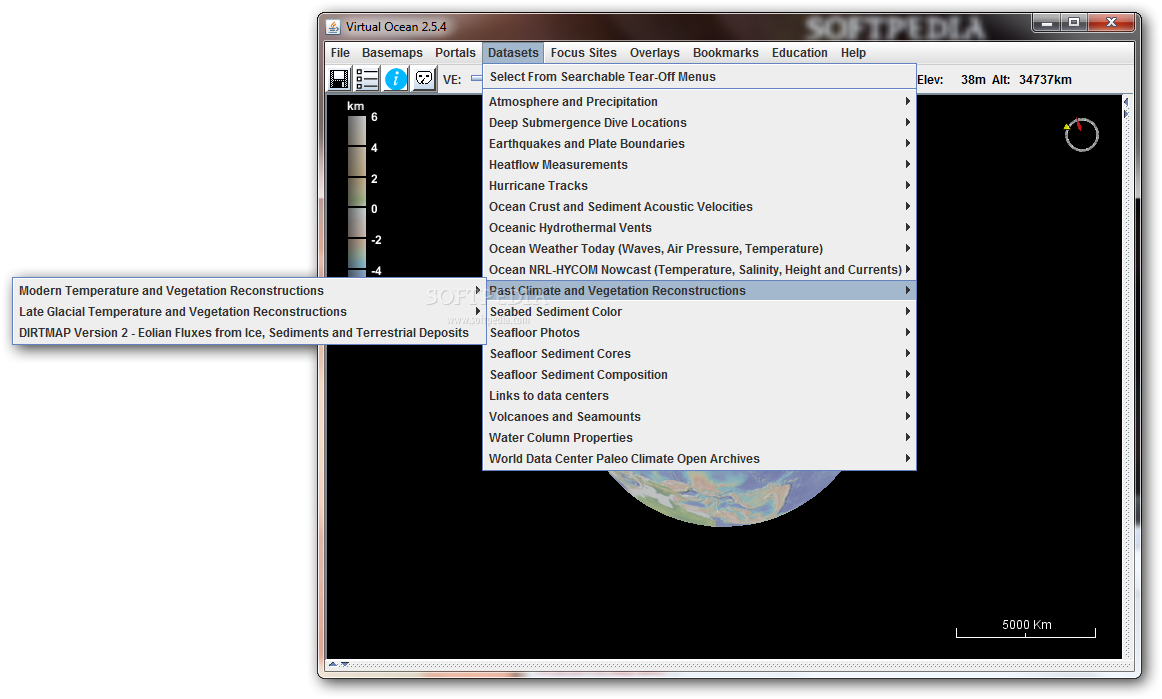Click the collapse arrows at top right panel edge
Image resolution: width=1162 pixels, height=699 pixels.
pyautogui.click(x=1126, y=107)
